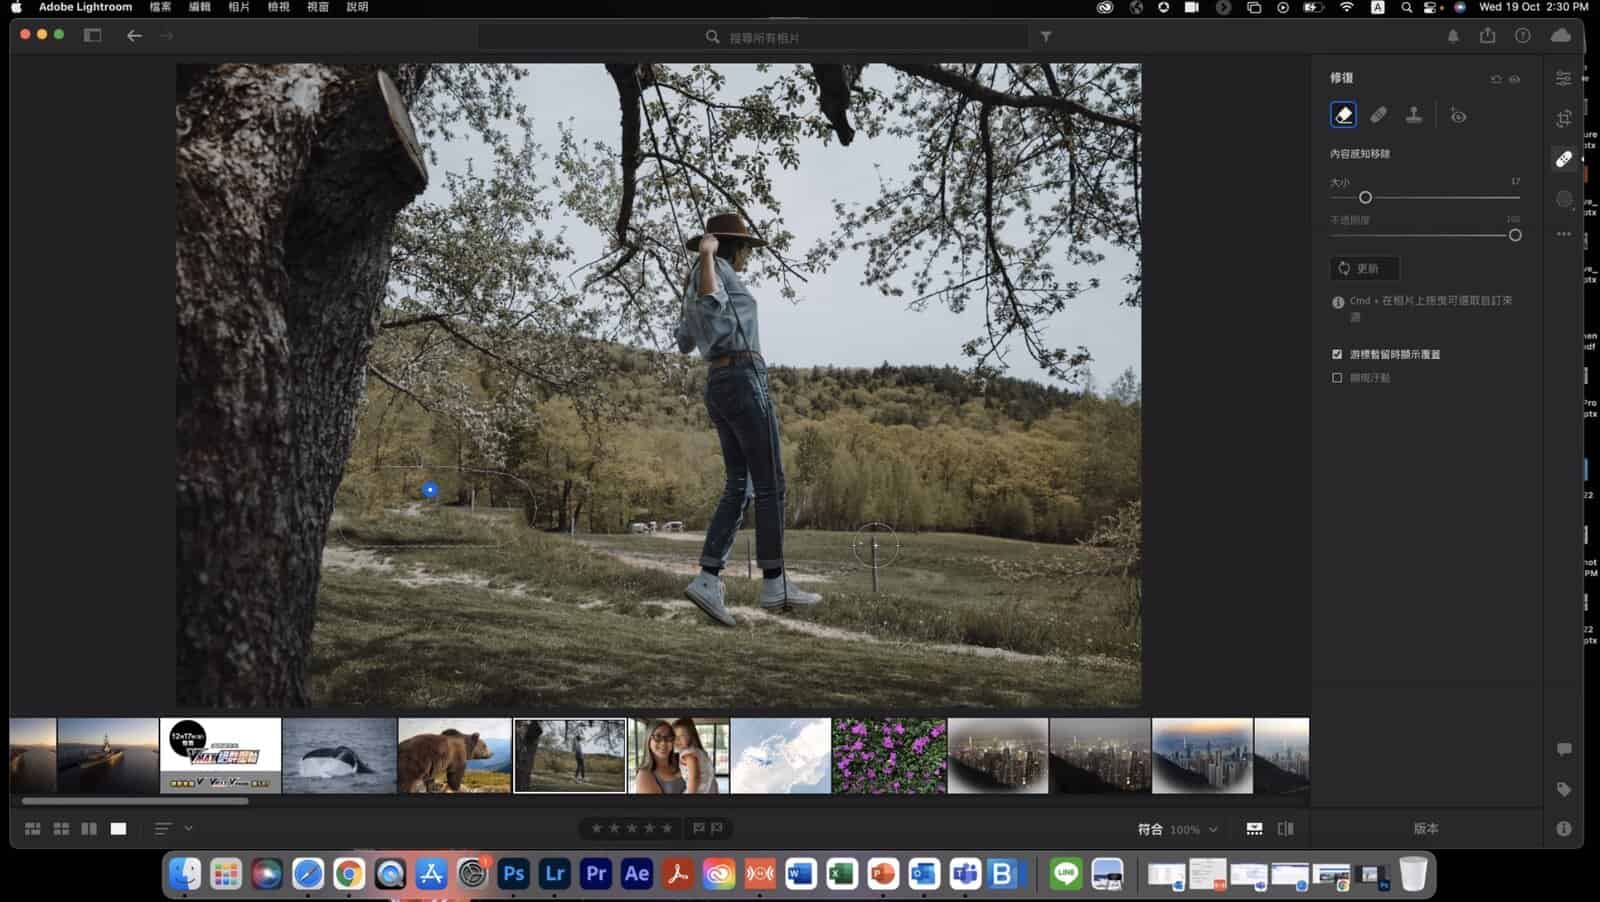Expand the three-dots more options menu
1600x902 pixels.
(x=1564, y=234)
